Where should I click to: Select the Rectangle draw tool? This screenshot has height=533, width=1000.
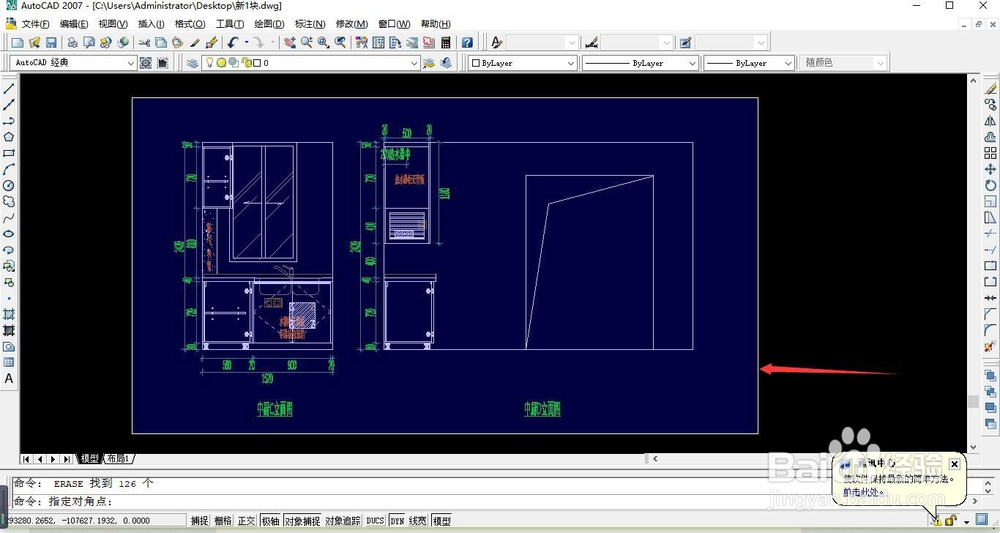[9, 153]
